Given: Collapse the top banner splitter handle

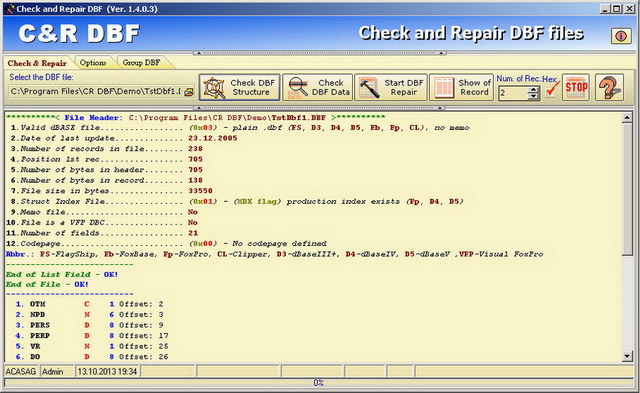Looking at the screenshot, I should [320, 53].
